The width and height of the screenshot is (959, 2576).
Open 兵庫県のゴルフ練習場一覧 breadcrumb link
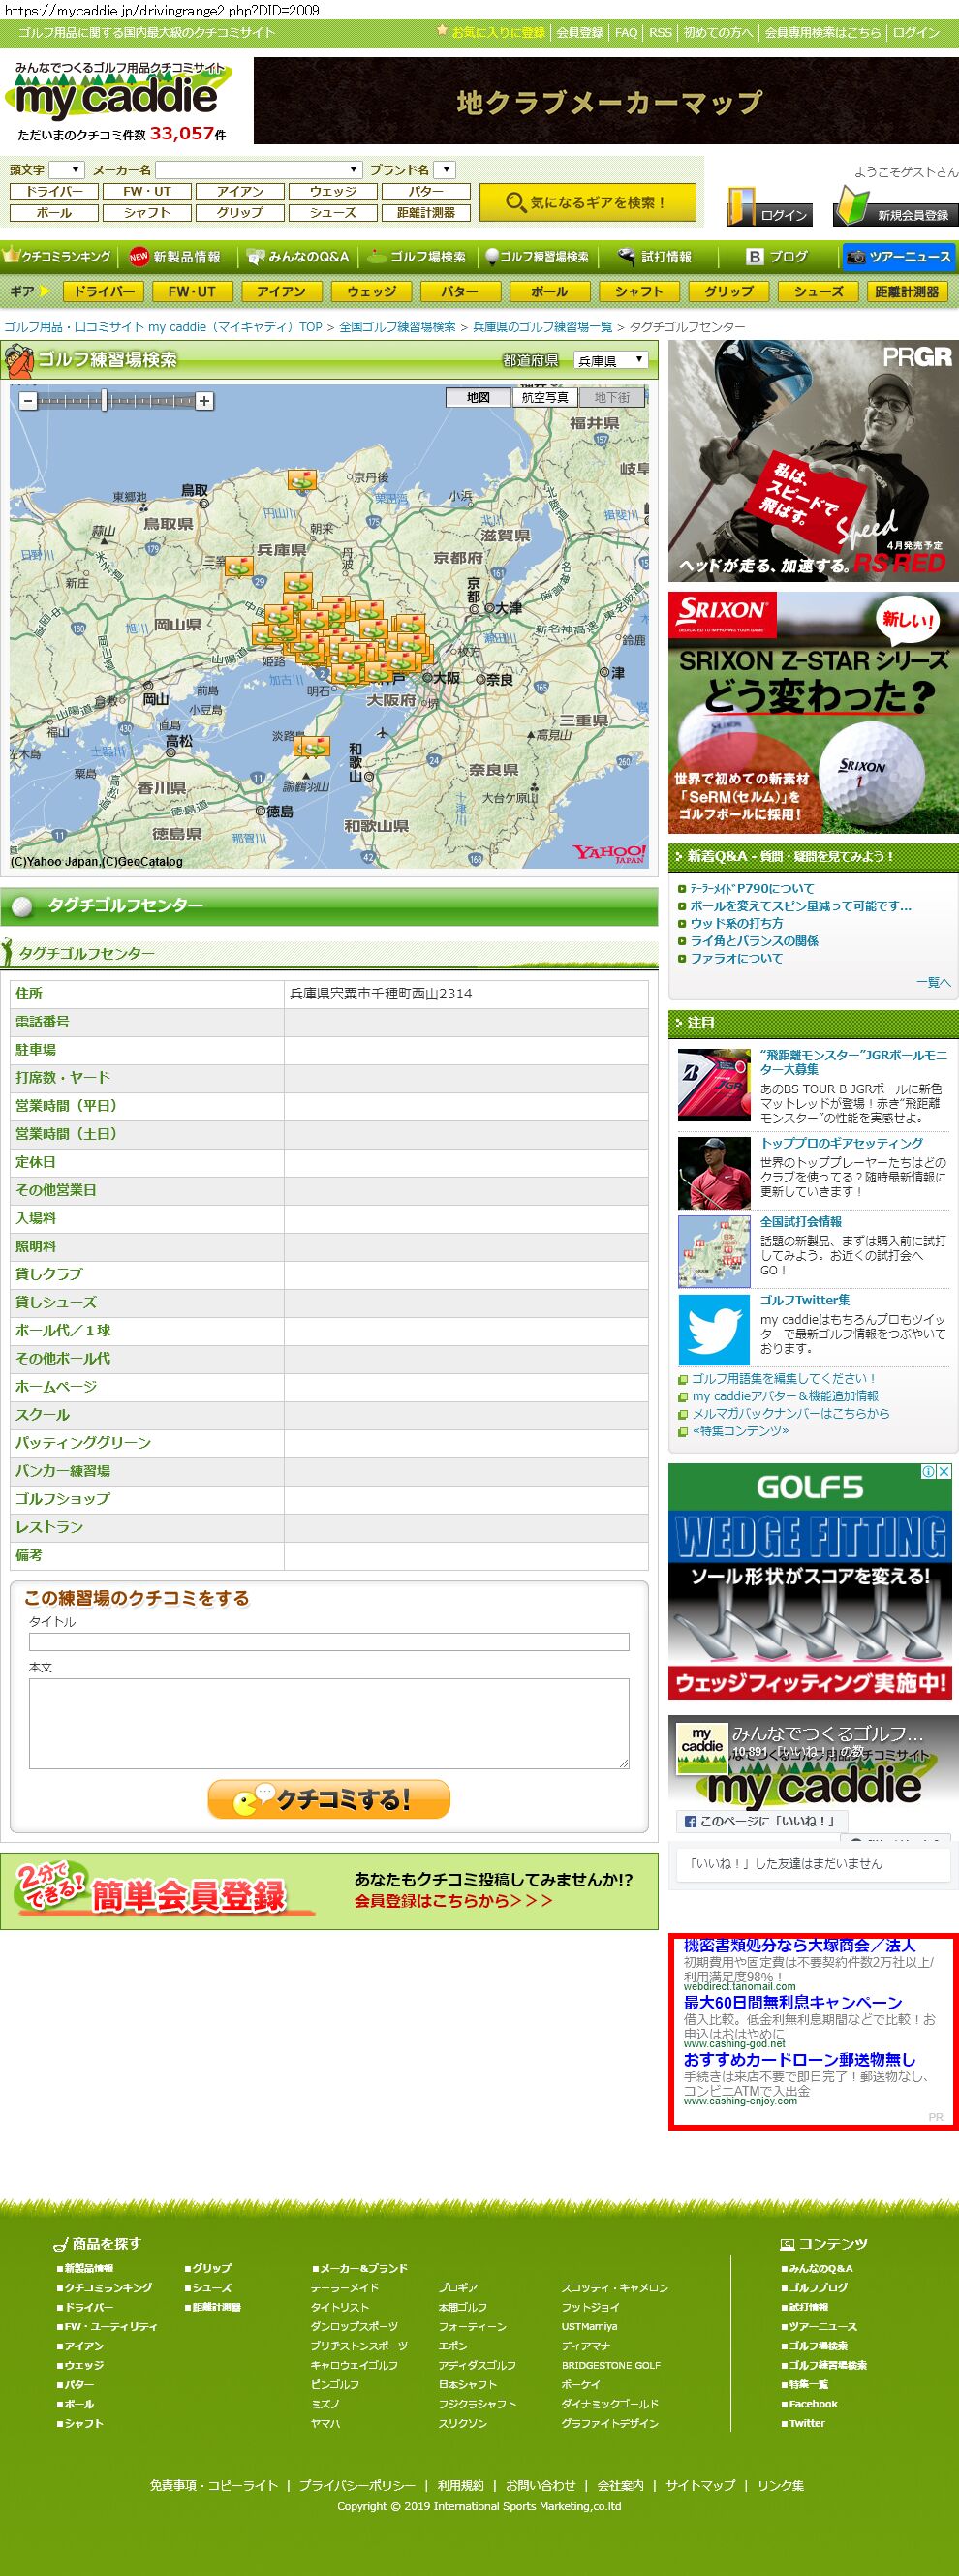coord(542,327)
